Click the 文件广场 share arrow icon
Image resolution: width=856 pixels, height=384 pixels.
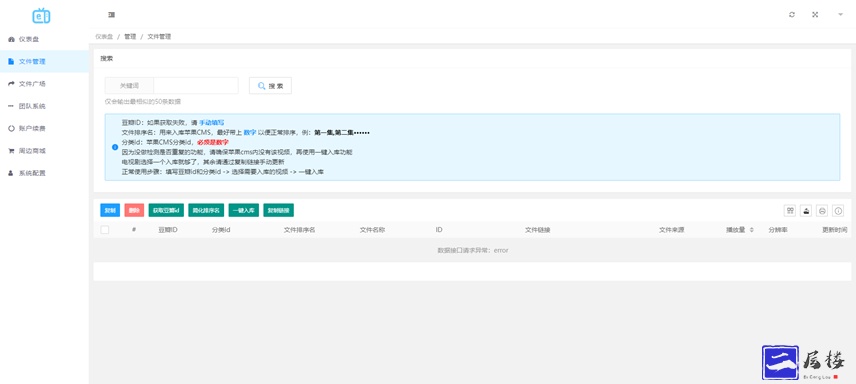point(11,84)
